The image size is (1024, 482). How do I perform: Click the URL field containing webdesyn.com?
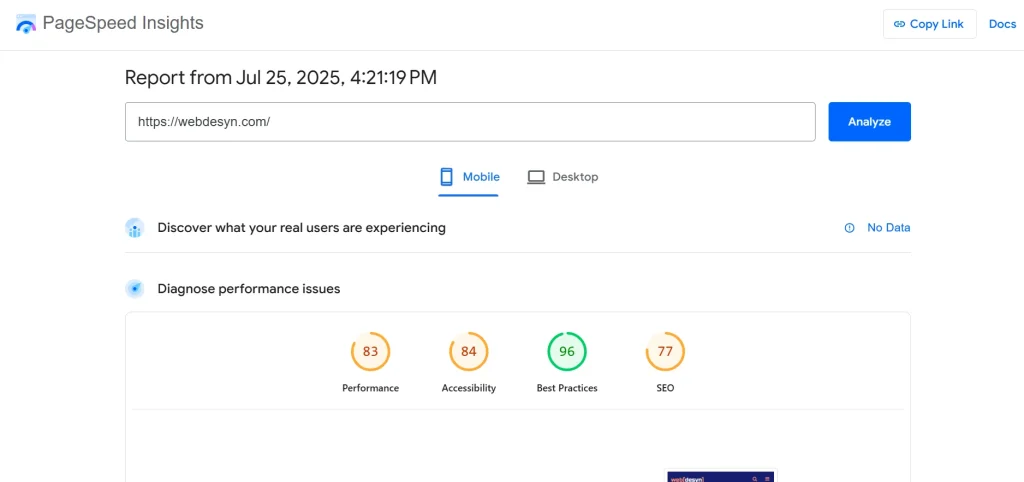(x=470, y=122)
